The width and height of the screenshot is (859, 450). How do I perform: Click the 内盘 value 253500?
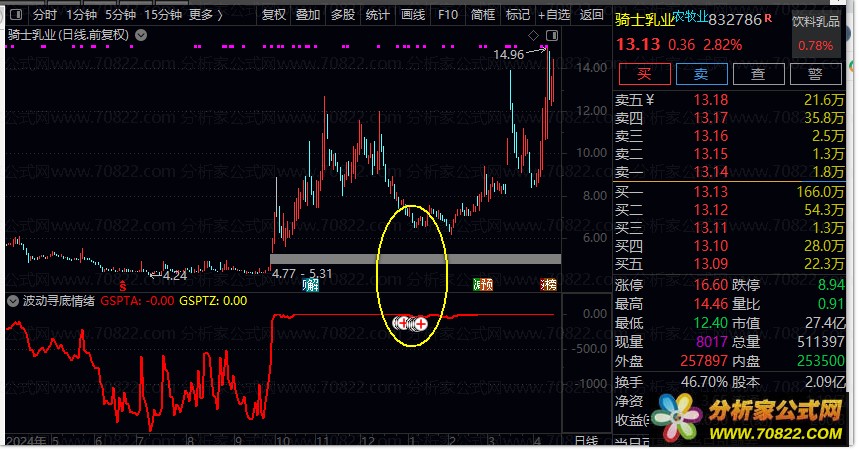pos(821,361)
